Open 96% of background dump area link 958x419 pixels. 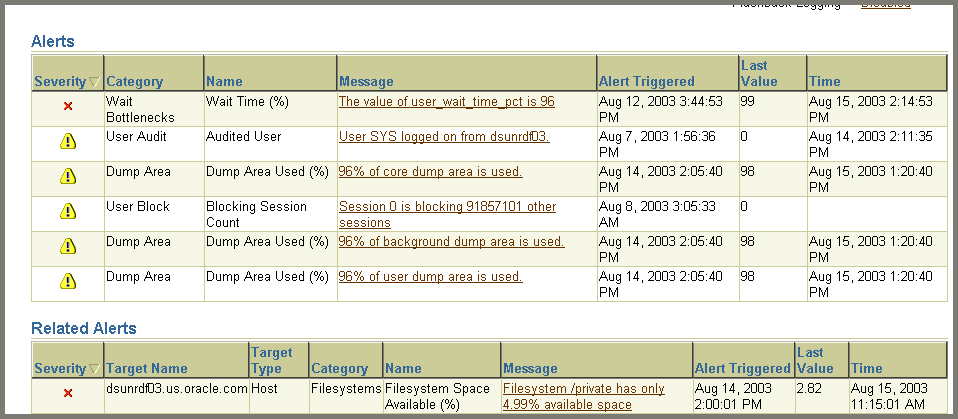(451, 241)
